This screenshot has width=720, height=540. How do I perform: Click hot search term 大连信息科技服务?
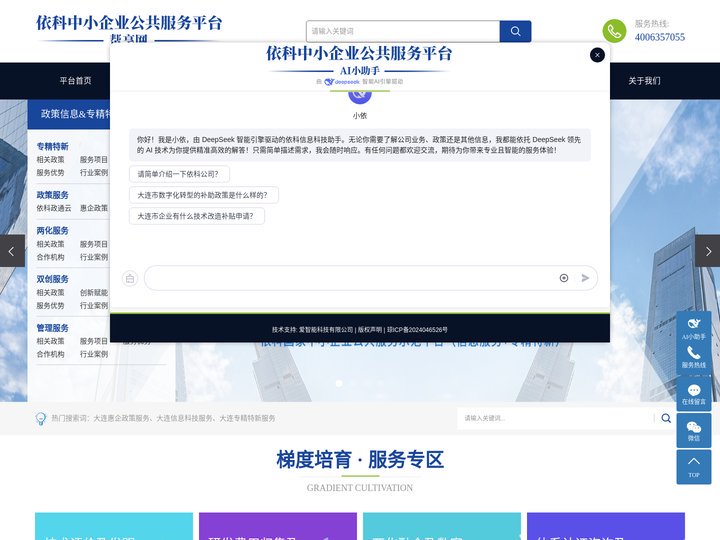tap(185, 418)
